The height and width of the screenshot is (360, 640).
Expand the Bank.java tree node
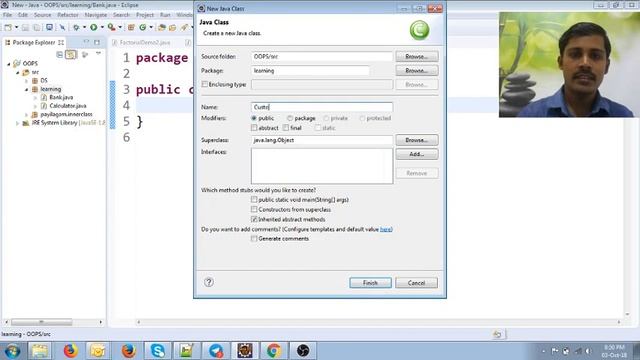[36, 98]
